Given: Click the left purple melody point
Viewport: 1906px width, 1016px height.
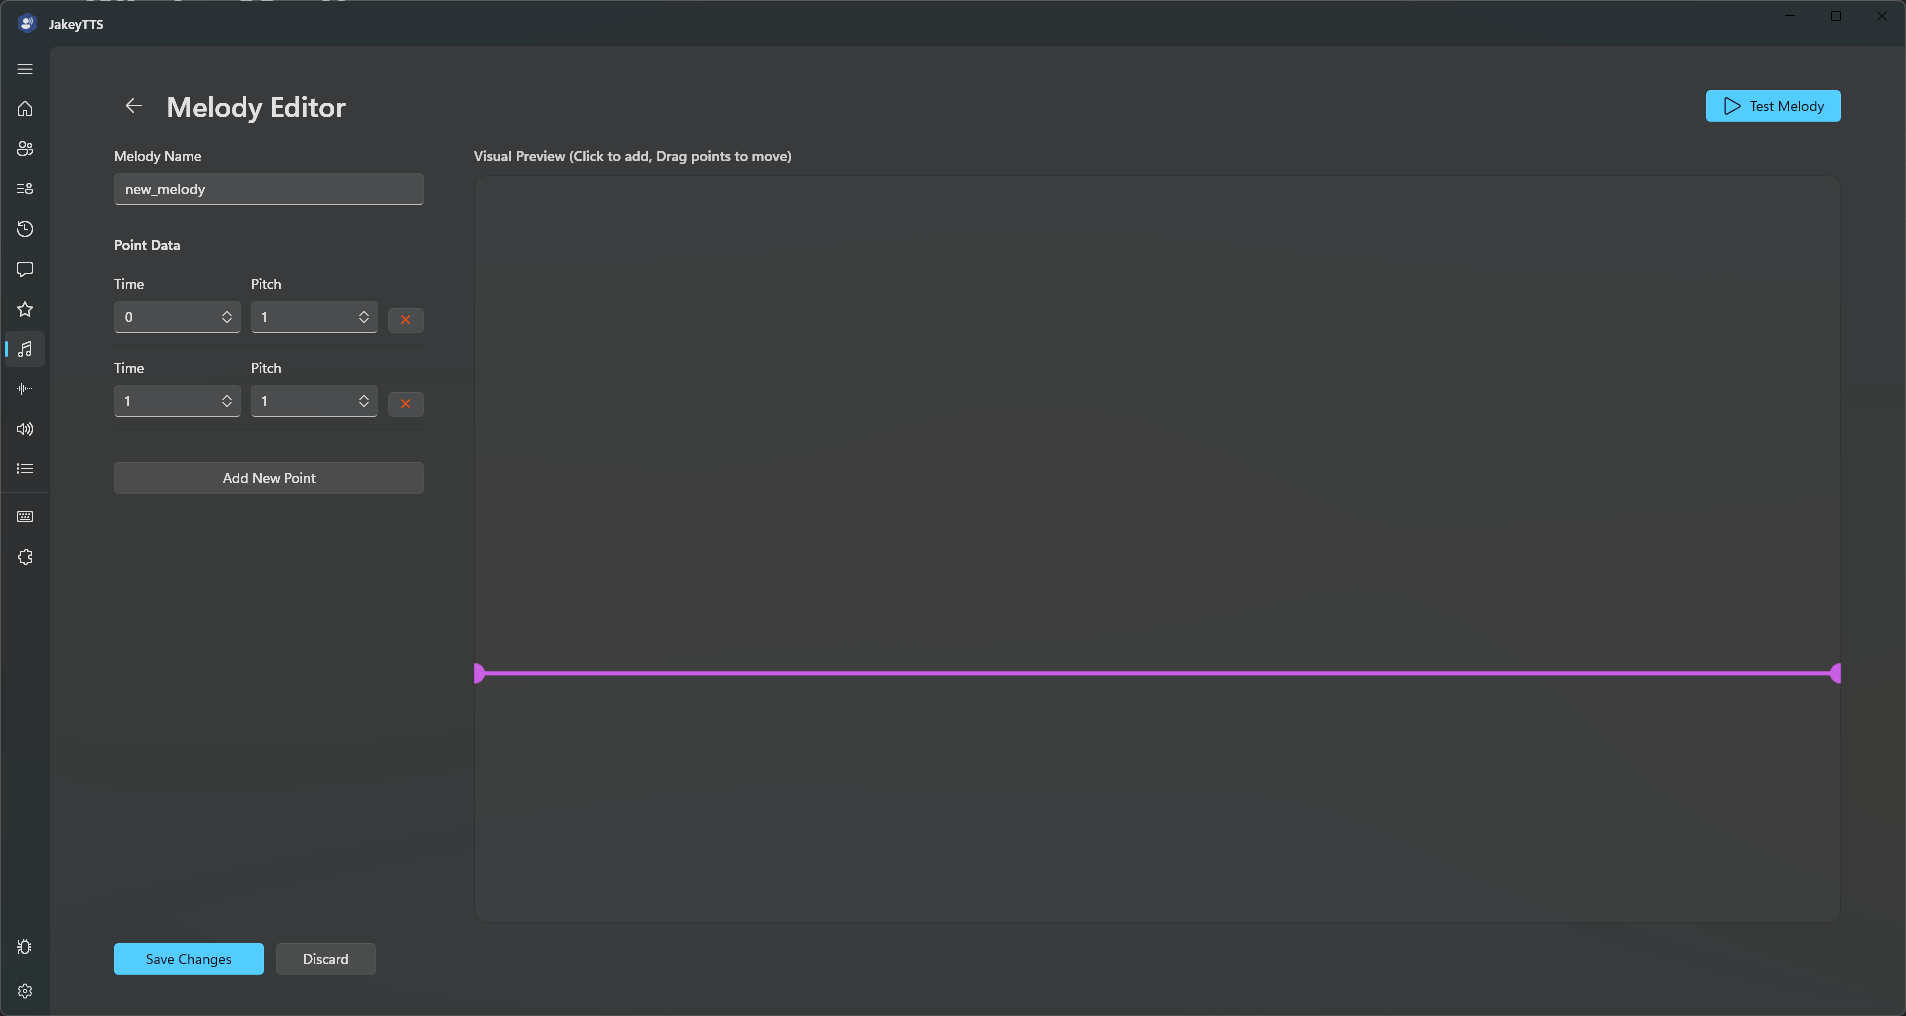Looking at the screenshot, I should point(479,673).
